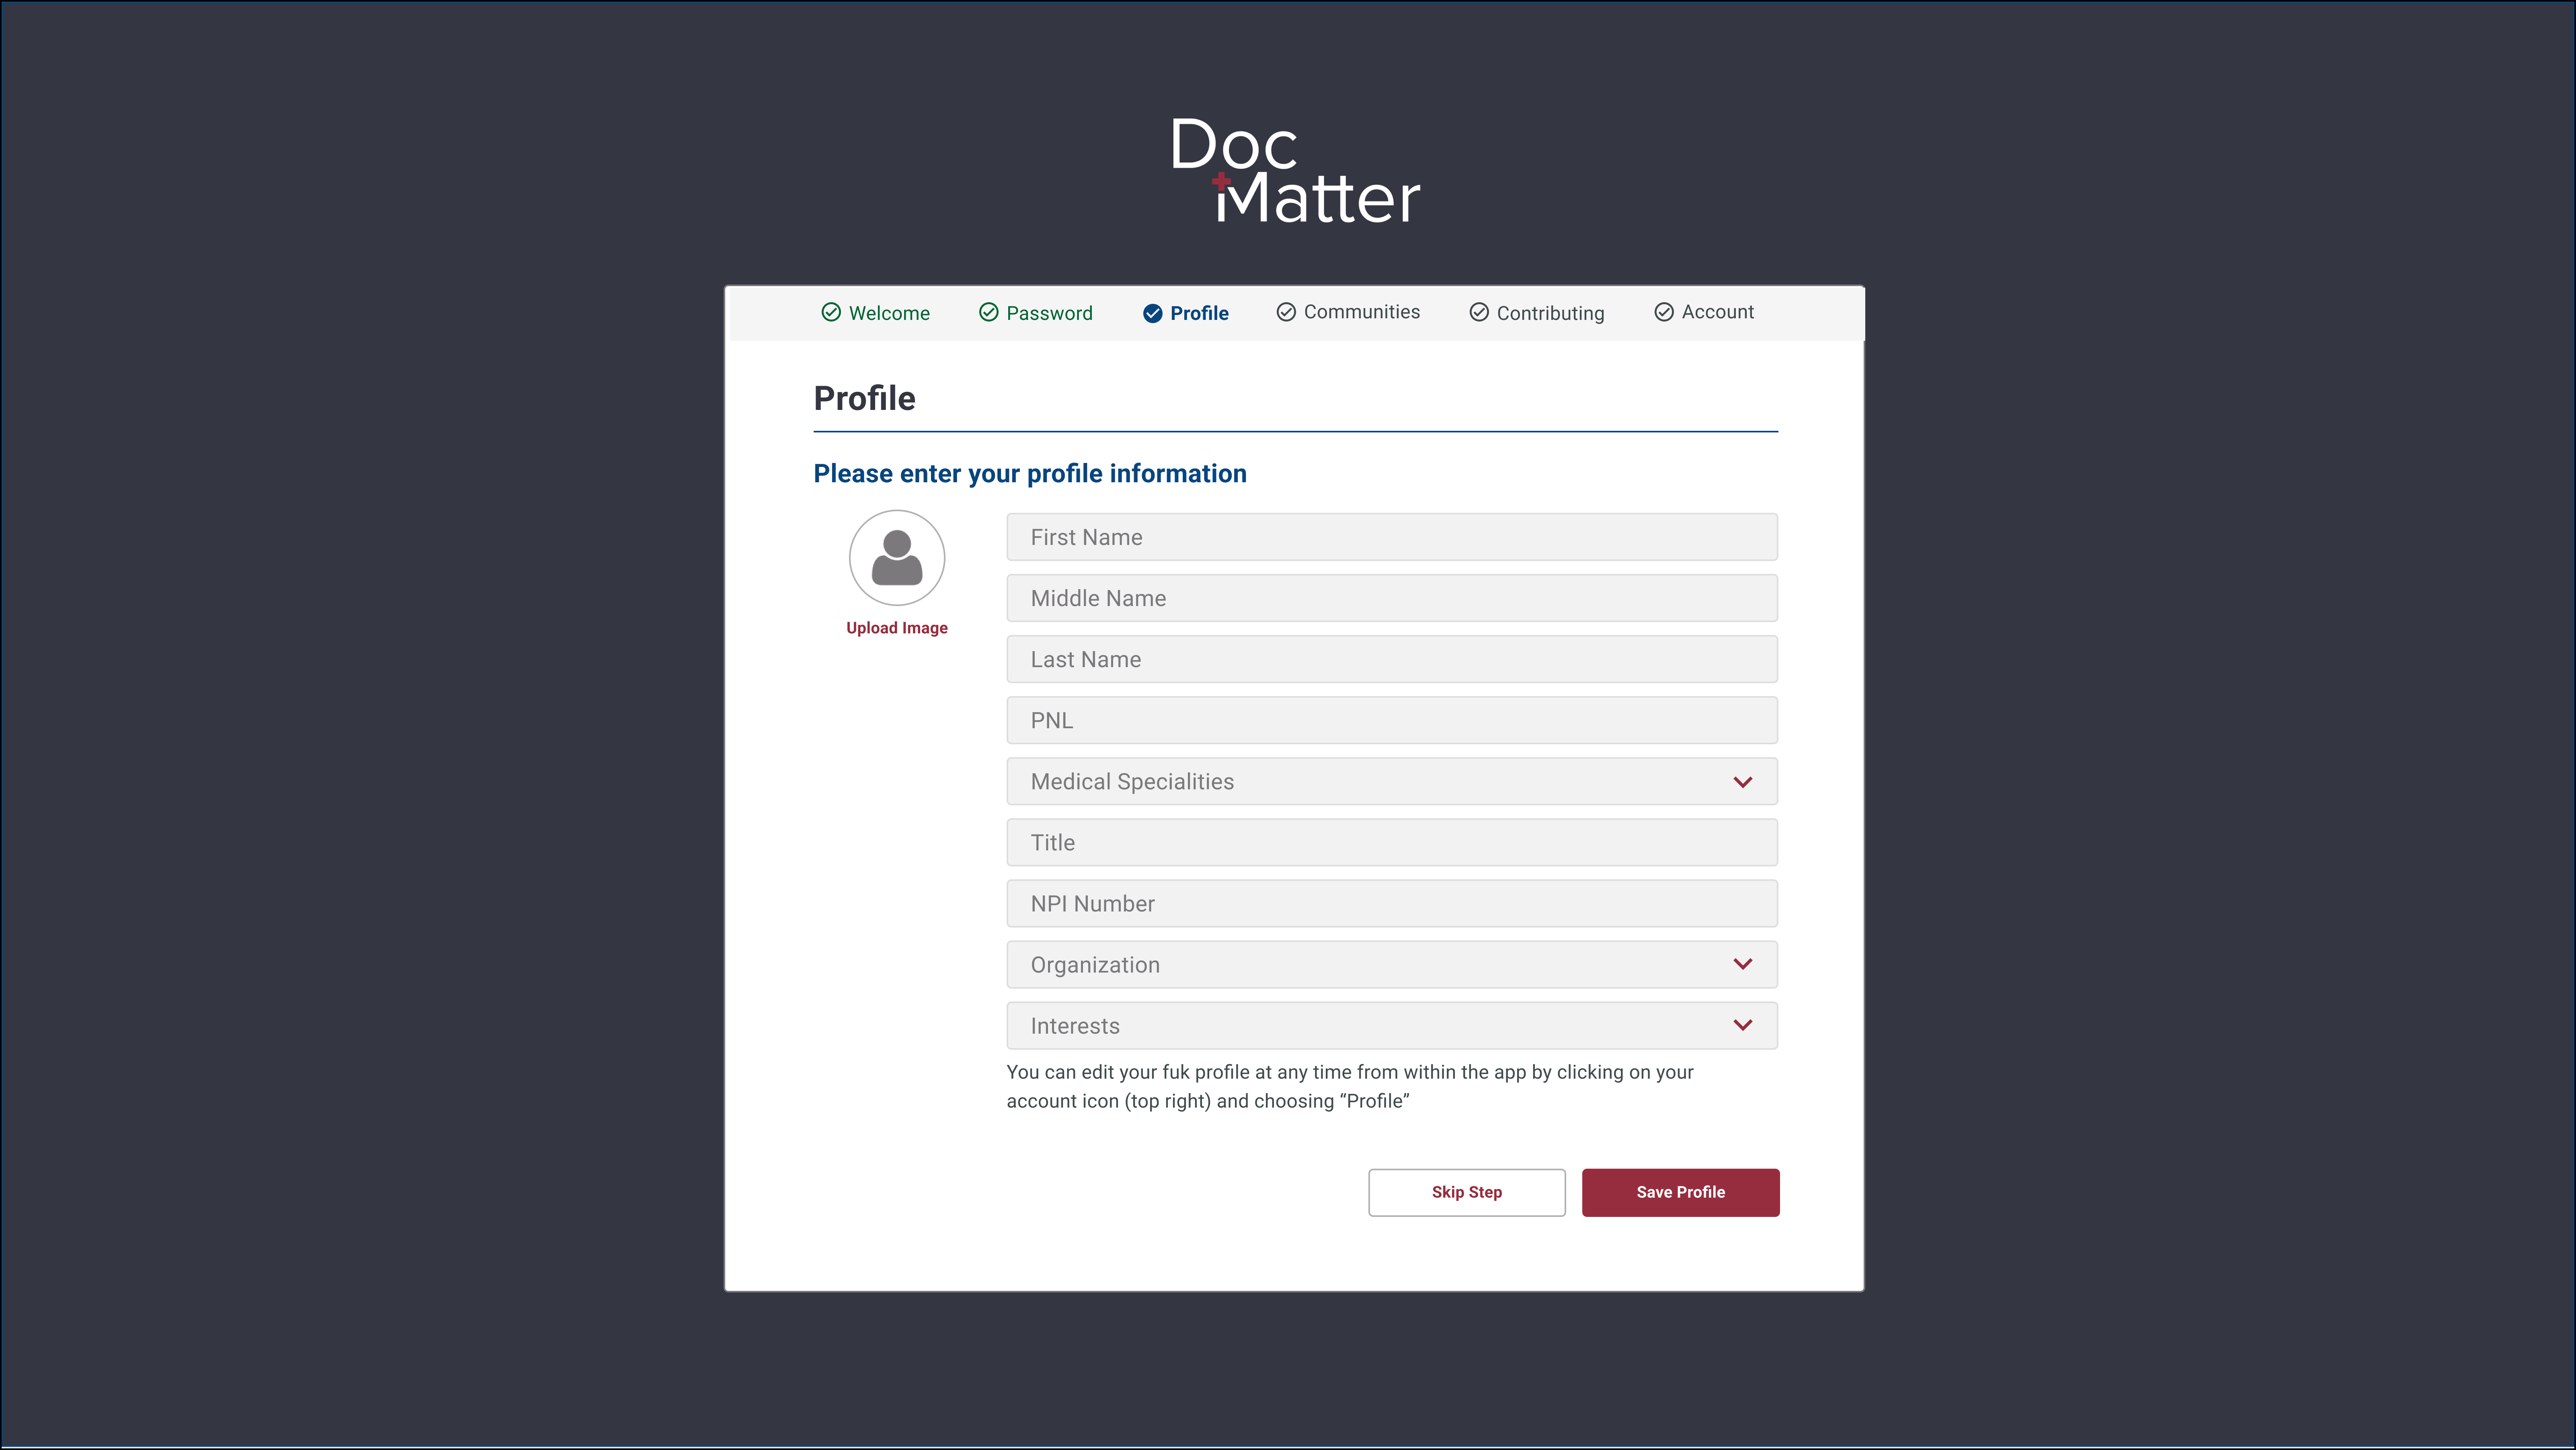Screen dimensions: 2576x1450
Task: Click the Skip Step button
Action: (1467, 1193)
